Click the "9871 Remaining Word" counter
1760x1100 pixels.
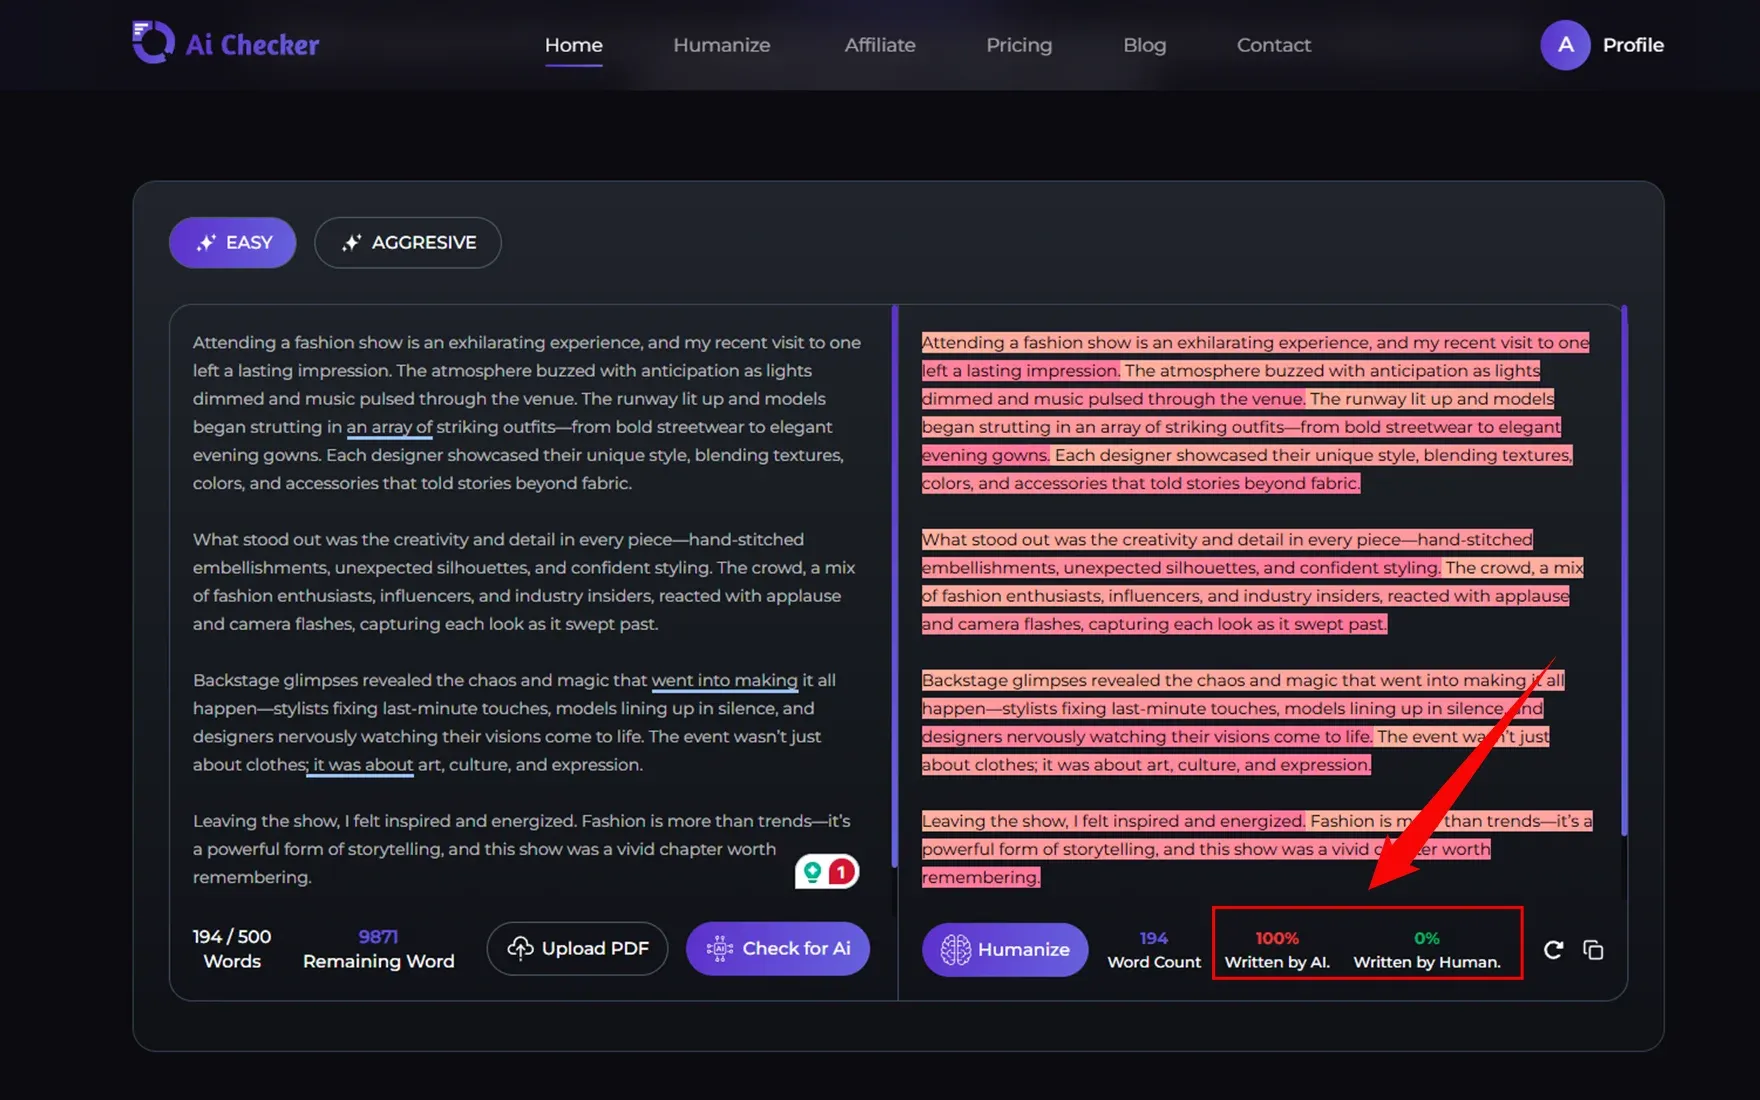pos(379,949)
